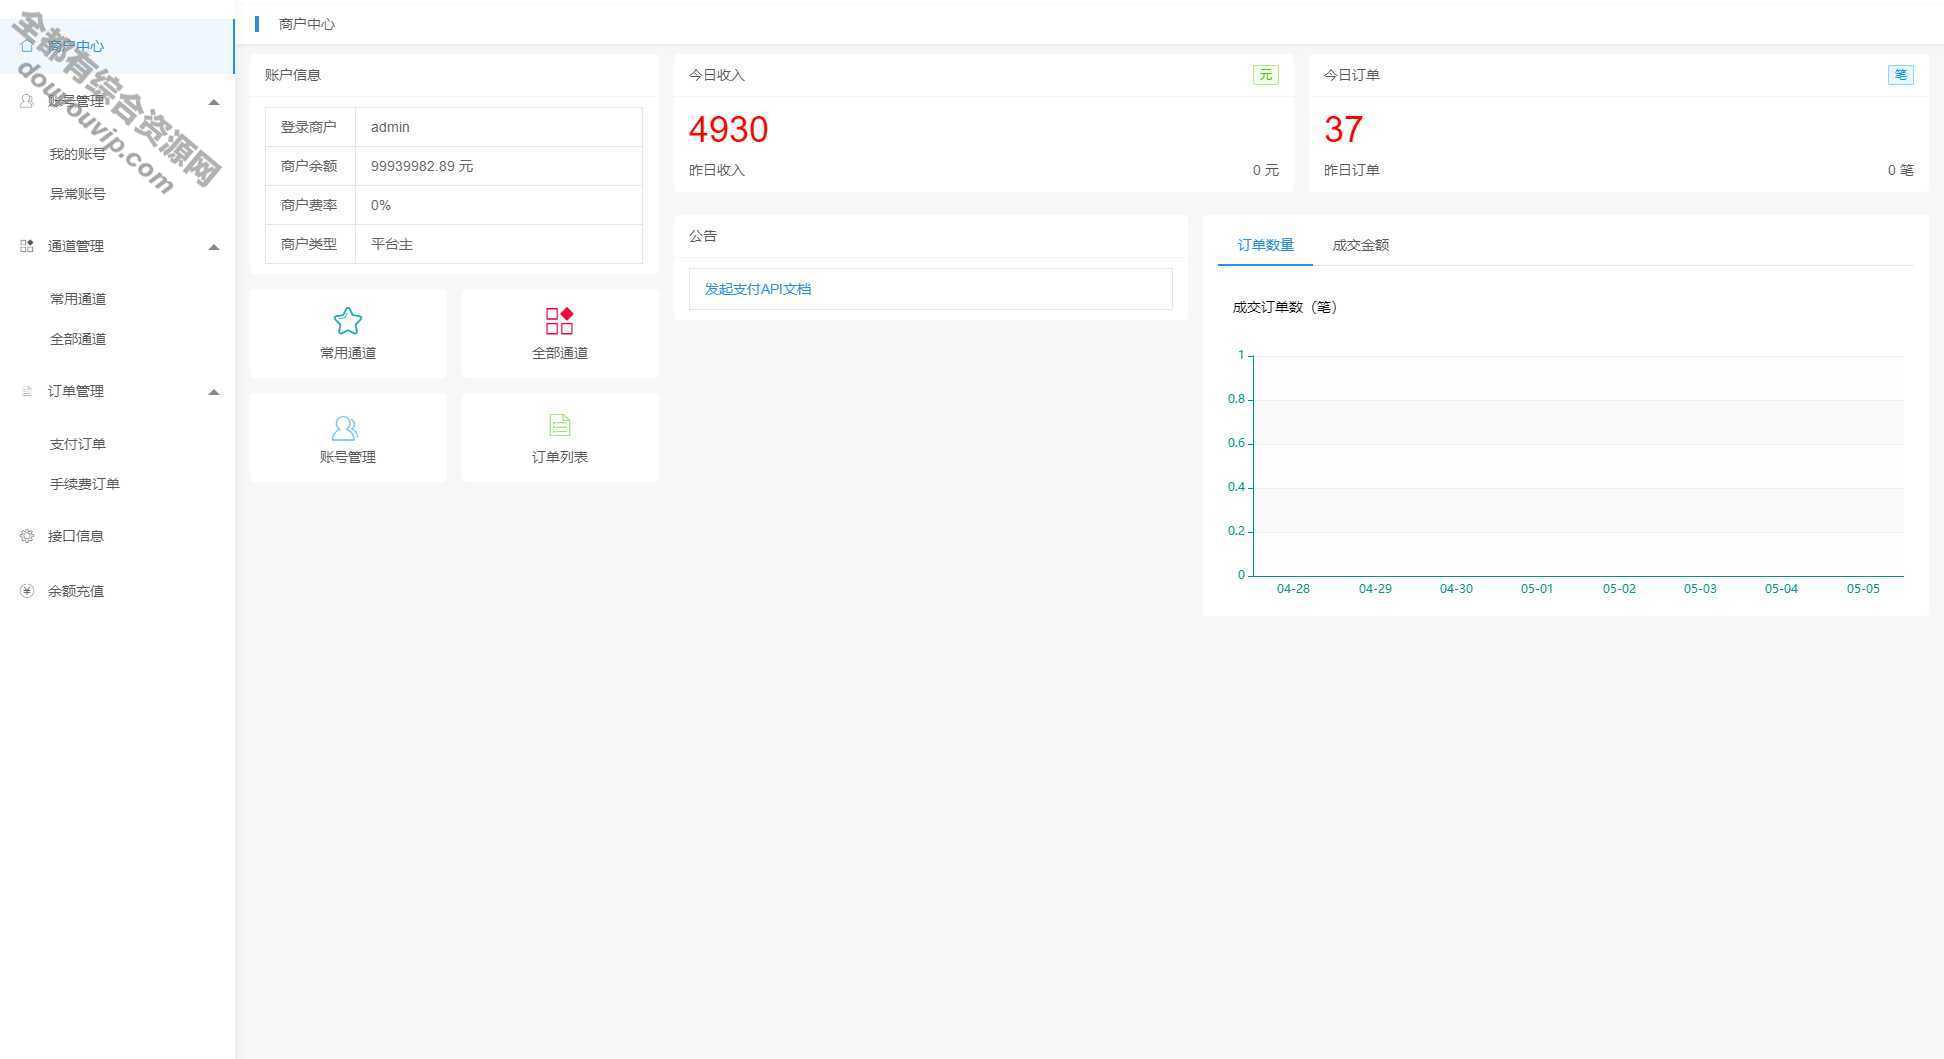Click the 登录商户 label cell

point(310,127)
